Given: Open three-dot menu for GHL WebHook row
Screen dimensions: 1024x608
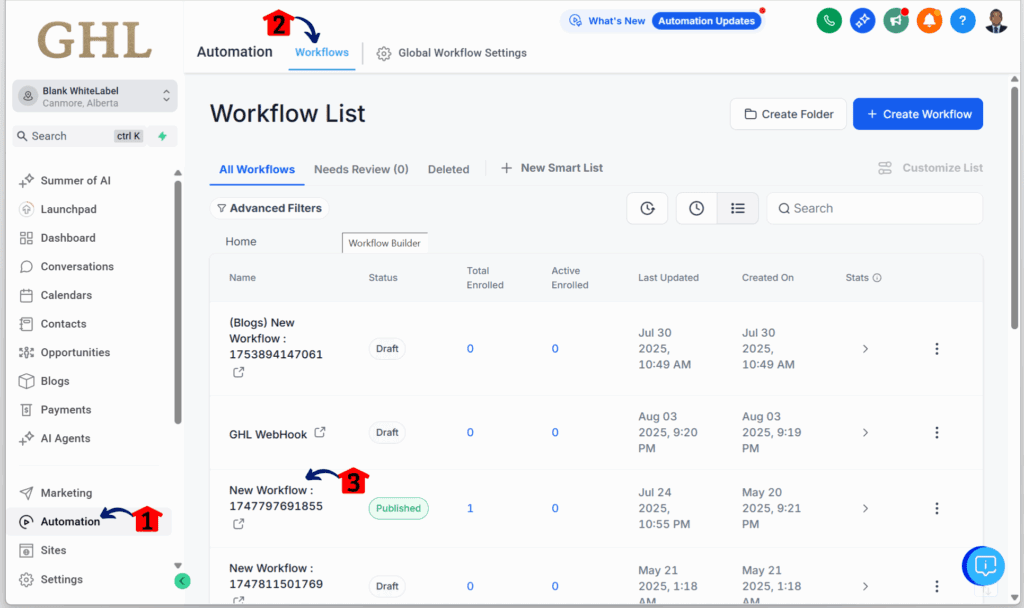Looking at the screenshot, I should [x=936, y=432].
